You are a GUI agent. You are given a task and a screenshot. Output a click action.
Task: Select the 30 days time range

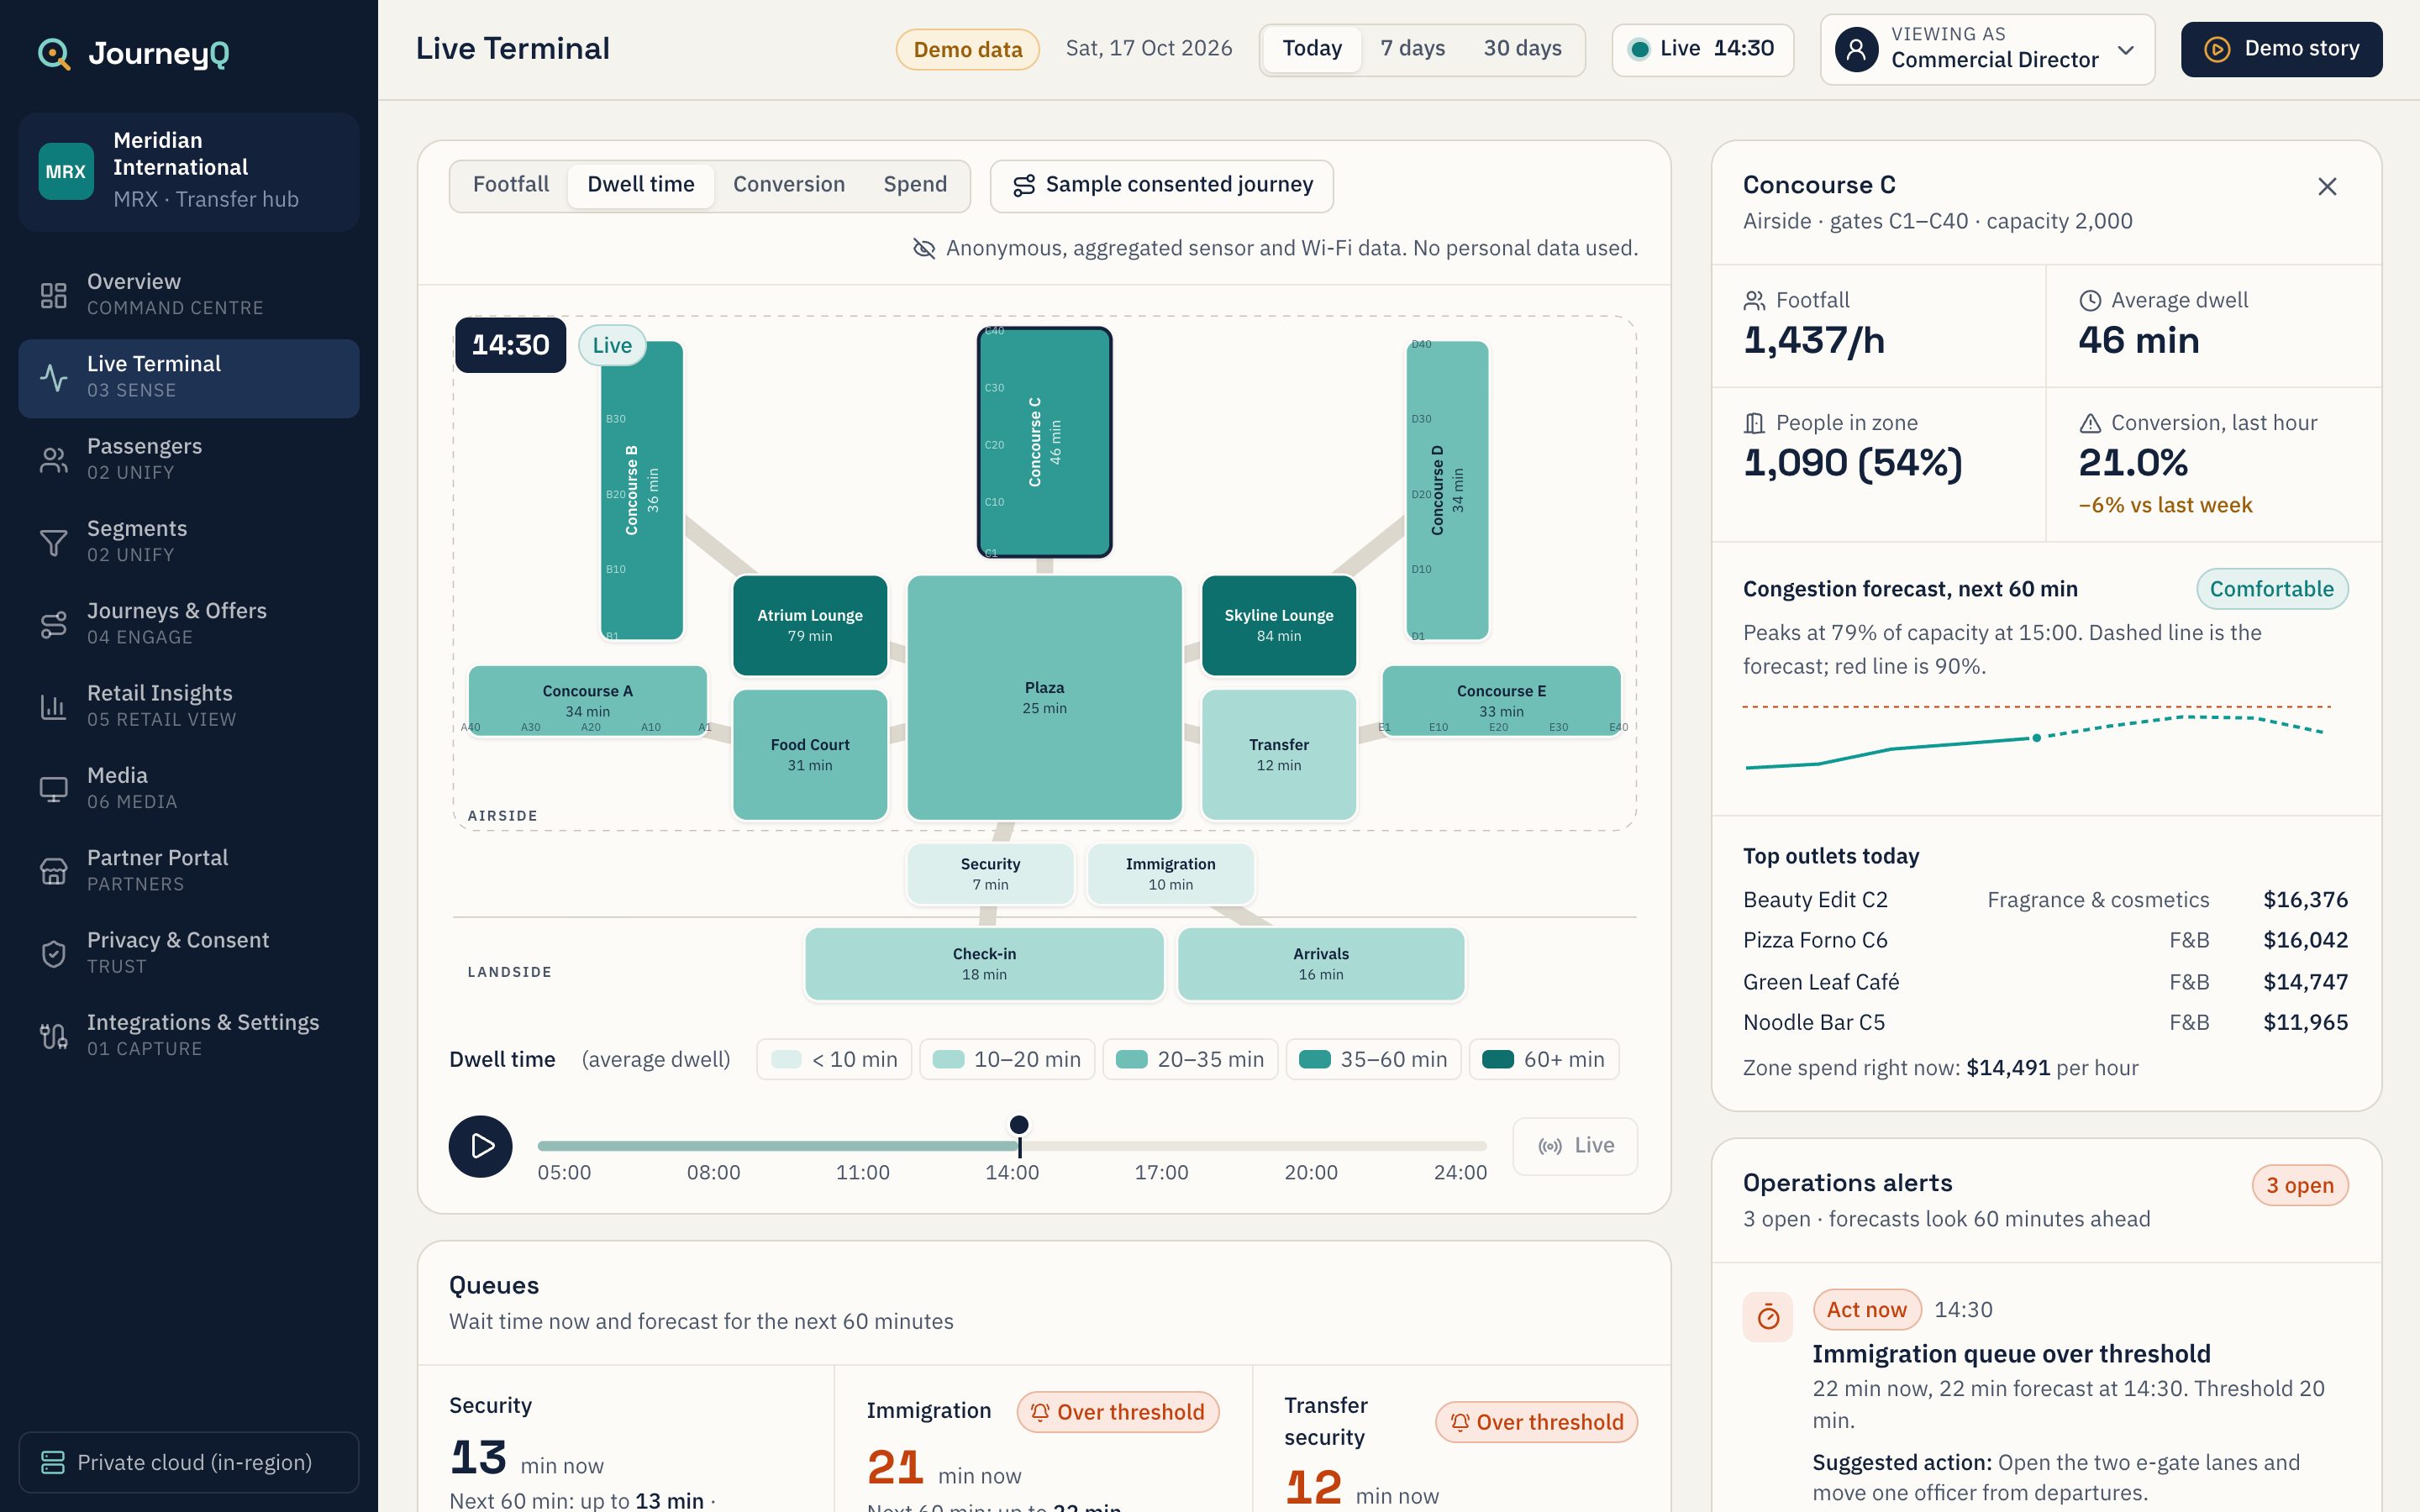pyautogui.click(x=1522, y=49)
